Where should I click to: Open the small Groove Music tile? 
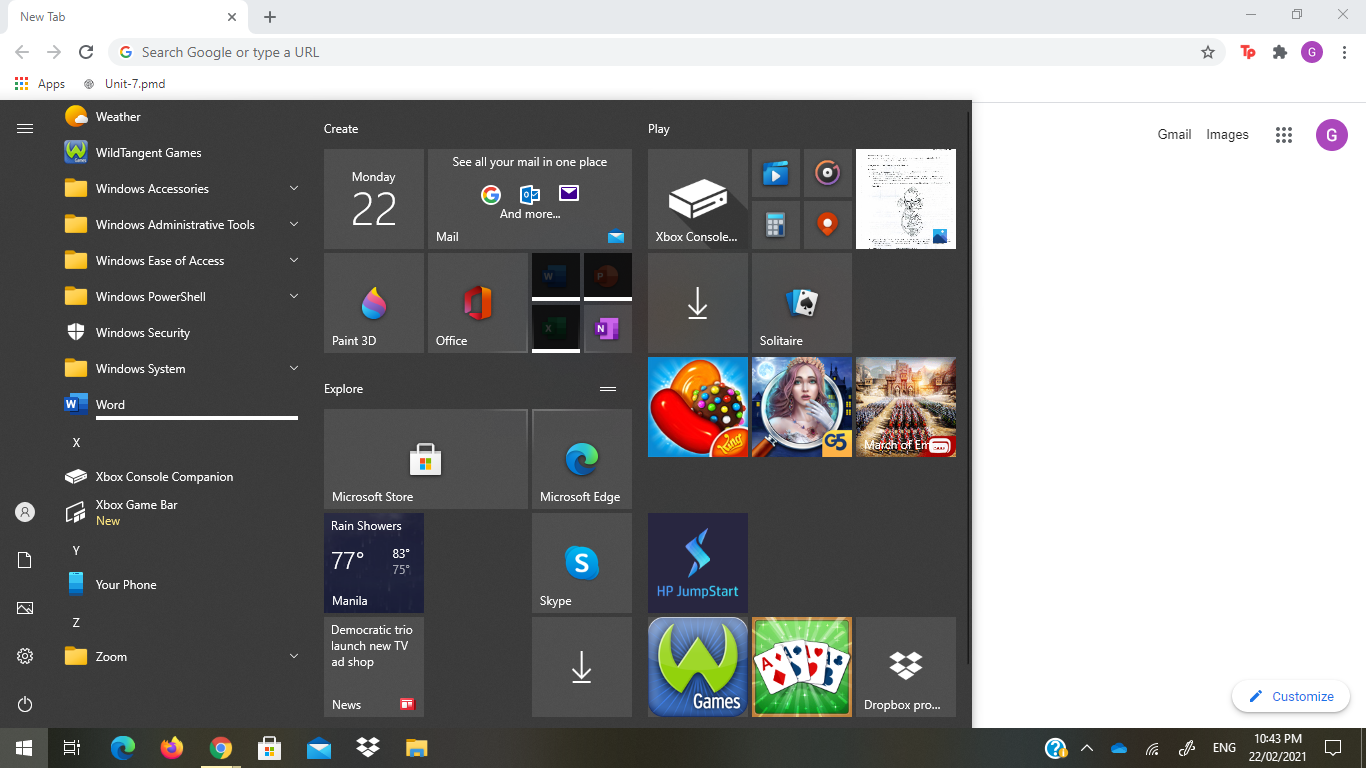(x=828, y=173)
